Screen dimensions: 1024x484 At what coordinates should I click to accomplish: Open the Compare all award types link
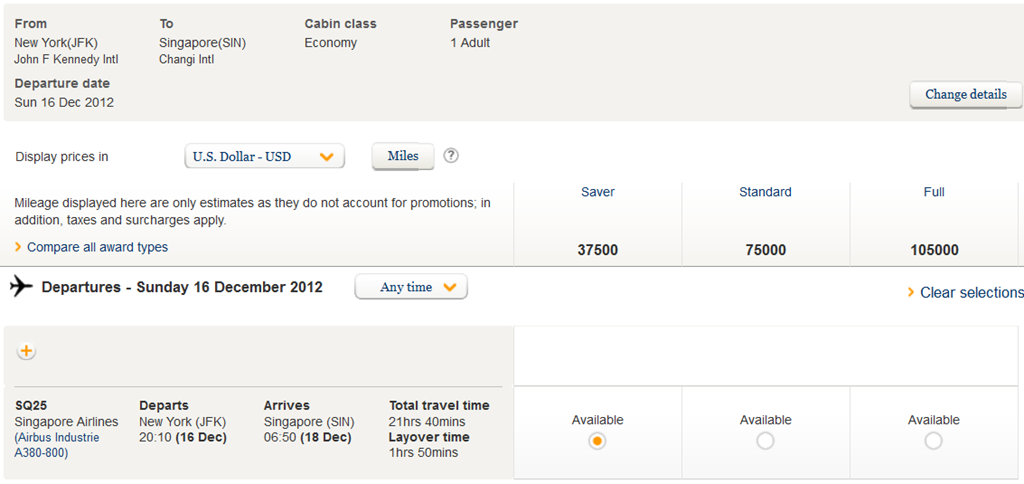[97, 247]
